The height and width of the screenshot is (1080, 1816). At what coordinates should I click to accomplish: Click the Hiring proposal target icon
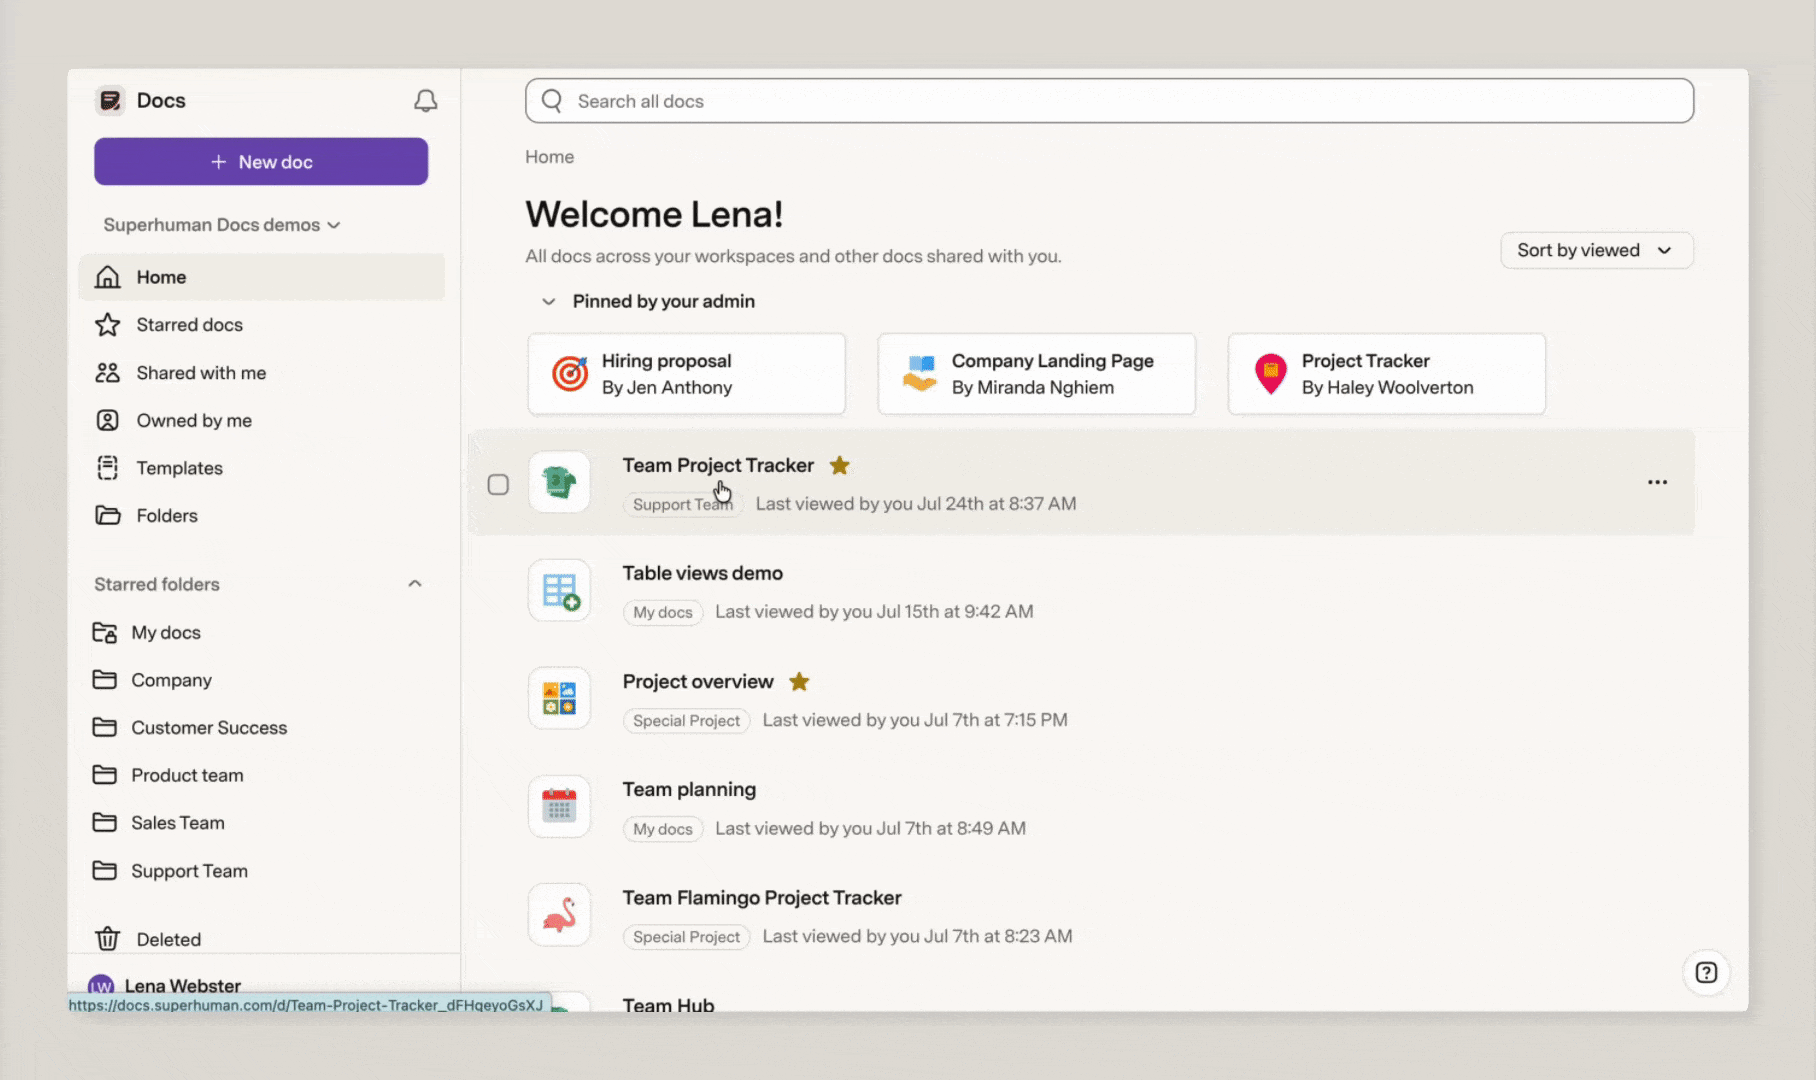[x=570, y=374]
